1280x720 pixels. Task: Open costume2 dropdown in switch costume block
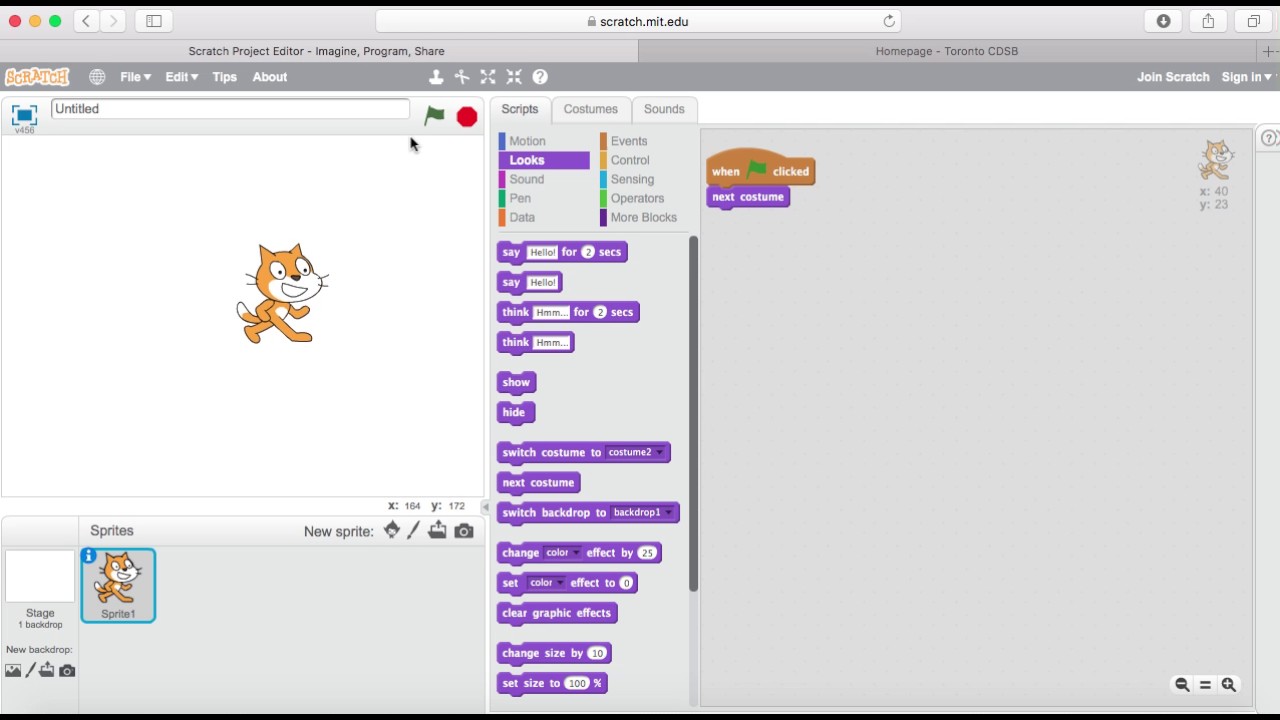[636, 452]
